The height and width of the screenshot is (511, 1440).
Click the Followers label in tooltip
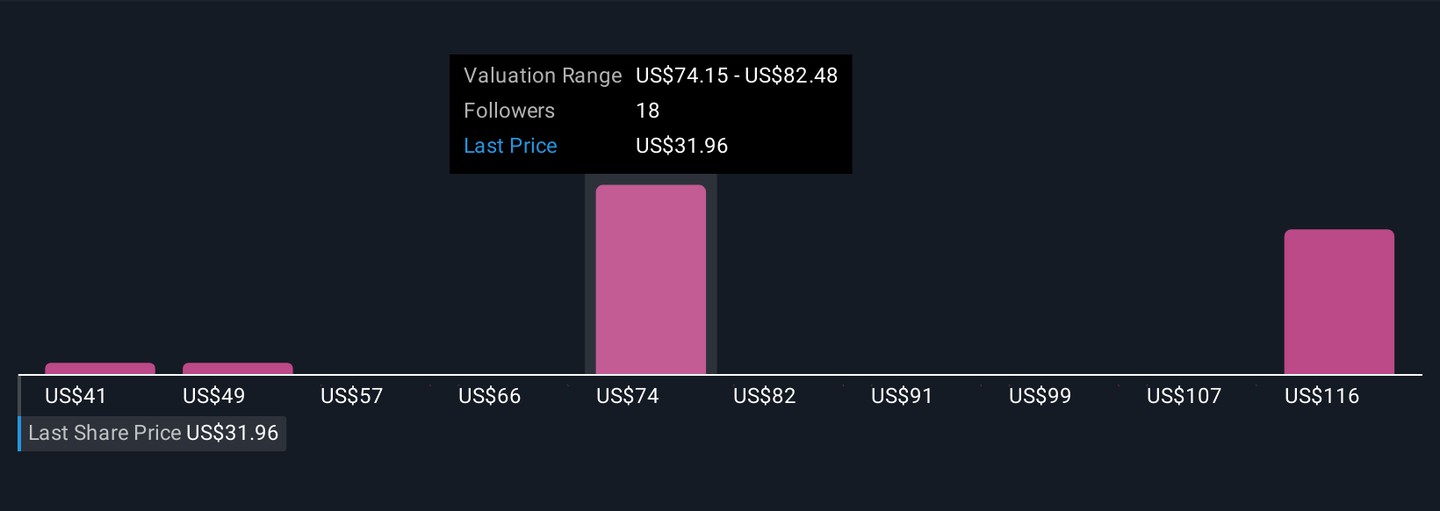(x=509, y=111)
